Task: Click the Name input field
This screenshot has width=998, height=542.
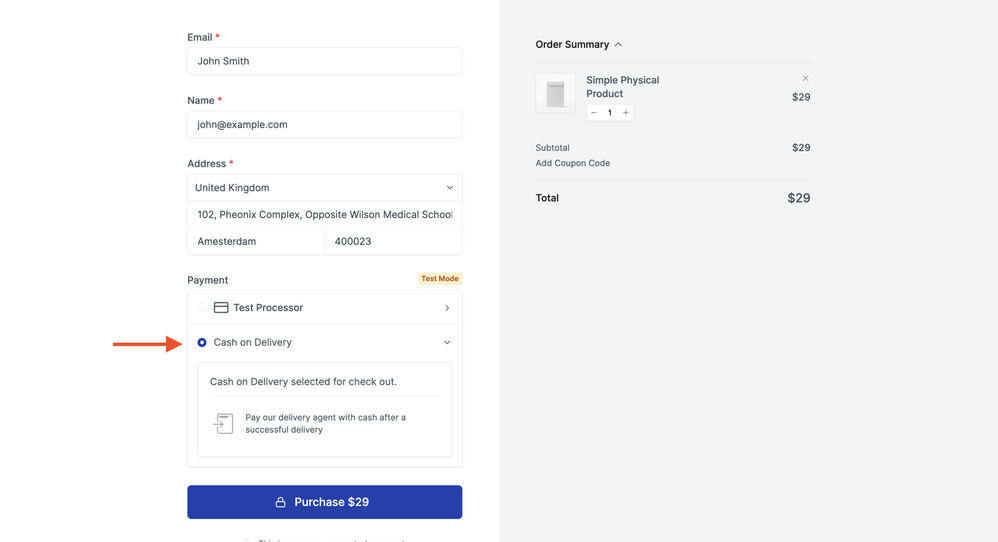Action: tap(324, 125)
